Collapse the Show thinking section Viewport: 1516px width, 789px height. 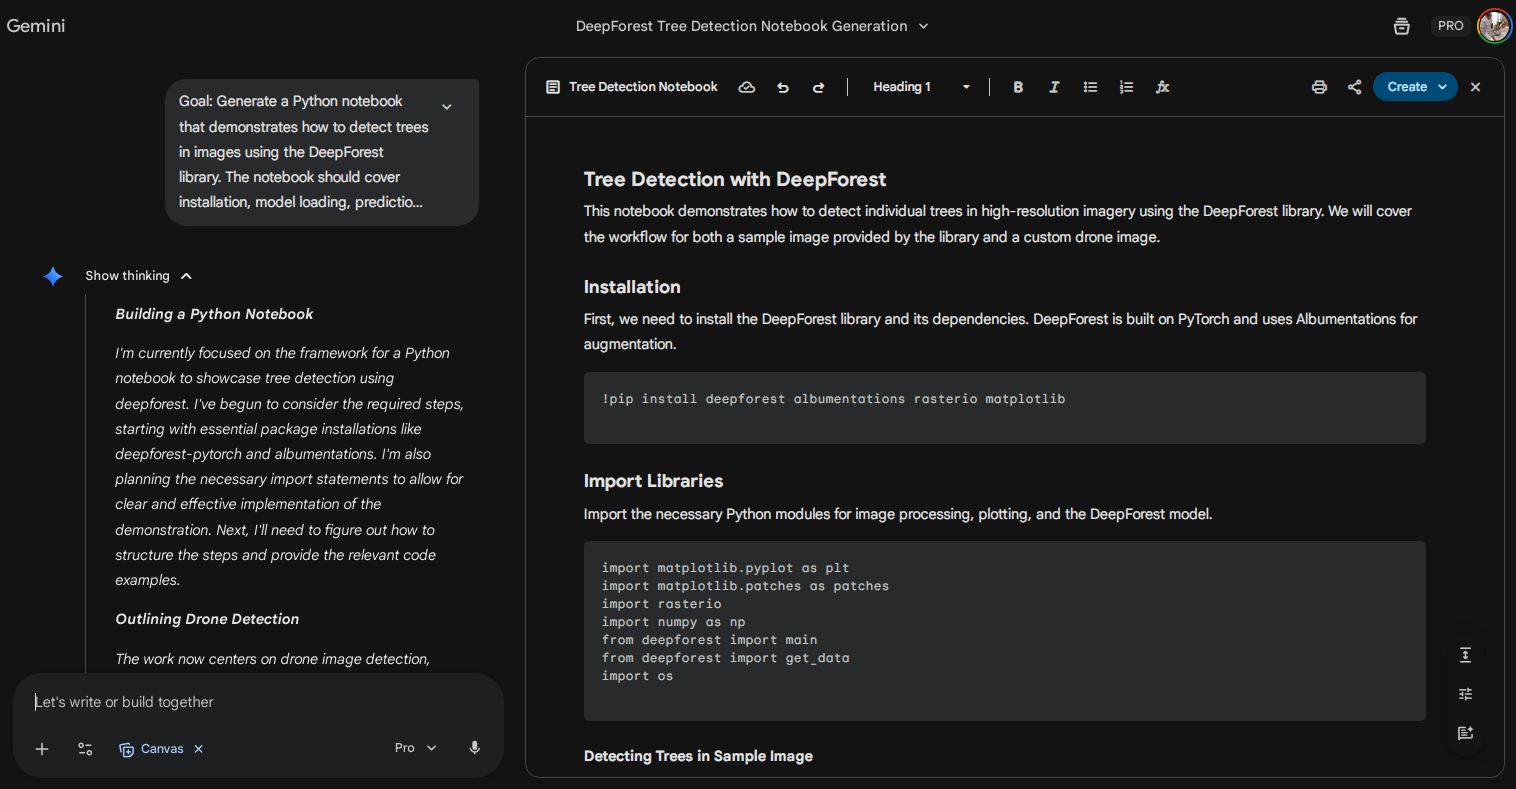point(138,276)
